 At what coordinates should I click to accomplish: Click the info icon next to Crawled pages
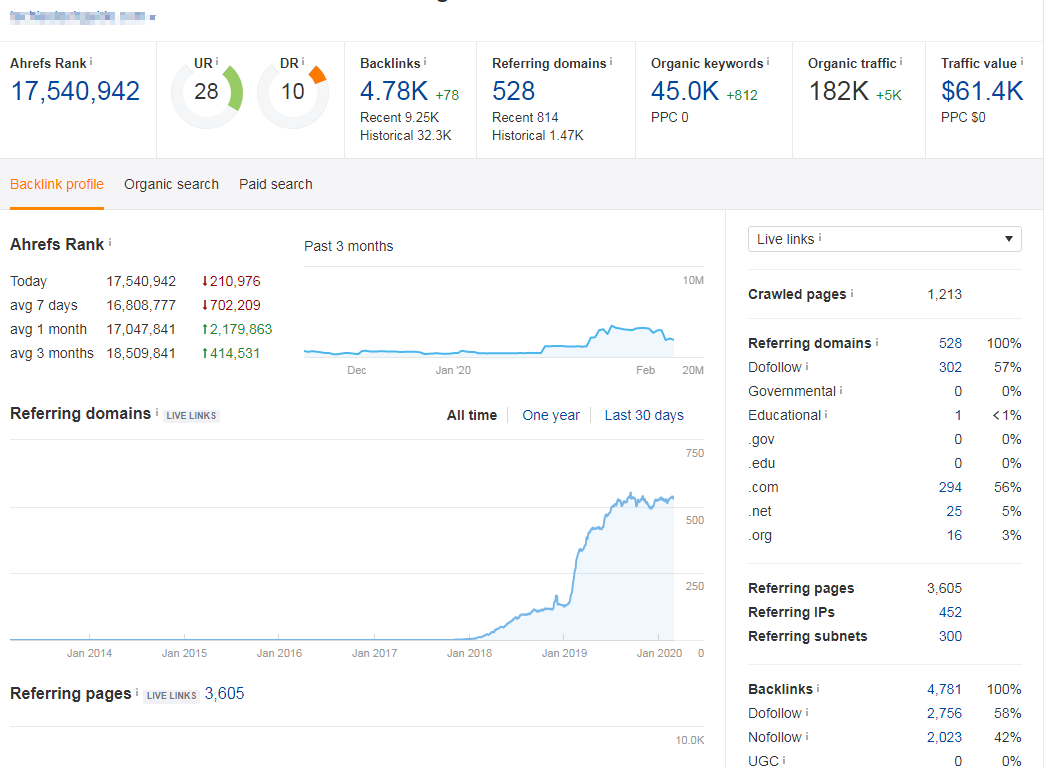[852, 293]
